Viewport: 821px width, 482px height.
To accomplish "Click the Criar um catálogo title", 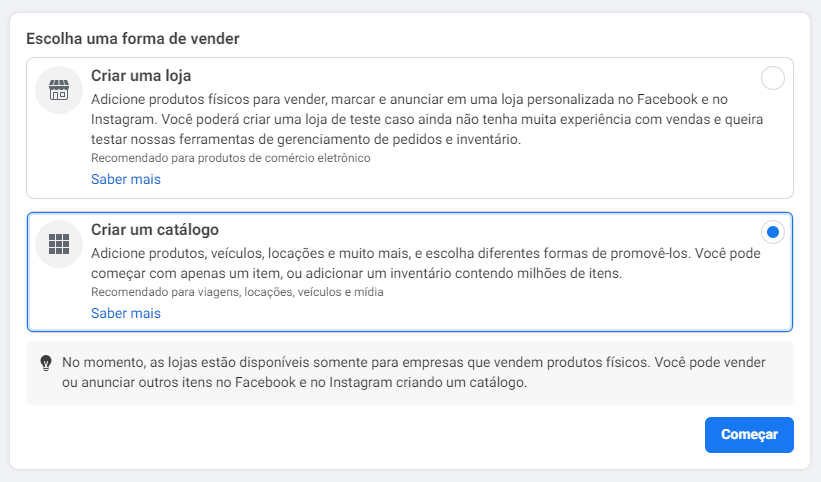I will pos(155,230).
